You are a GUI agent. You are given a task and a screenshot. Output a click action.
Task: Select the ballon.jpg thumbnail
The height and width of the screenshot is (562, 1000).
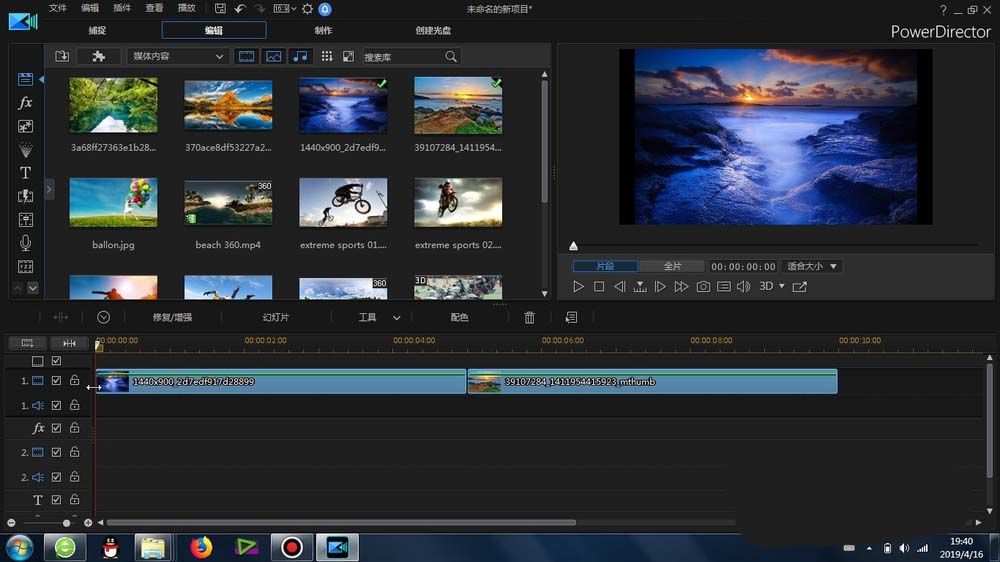(x=113, y=203)
